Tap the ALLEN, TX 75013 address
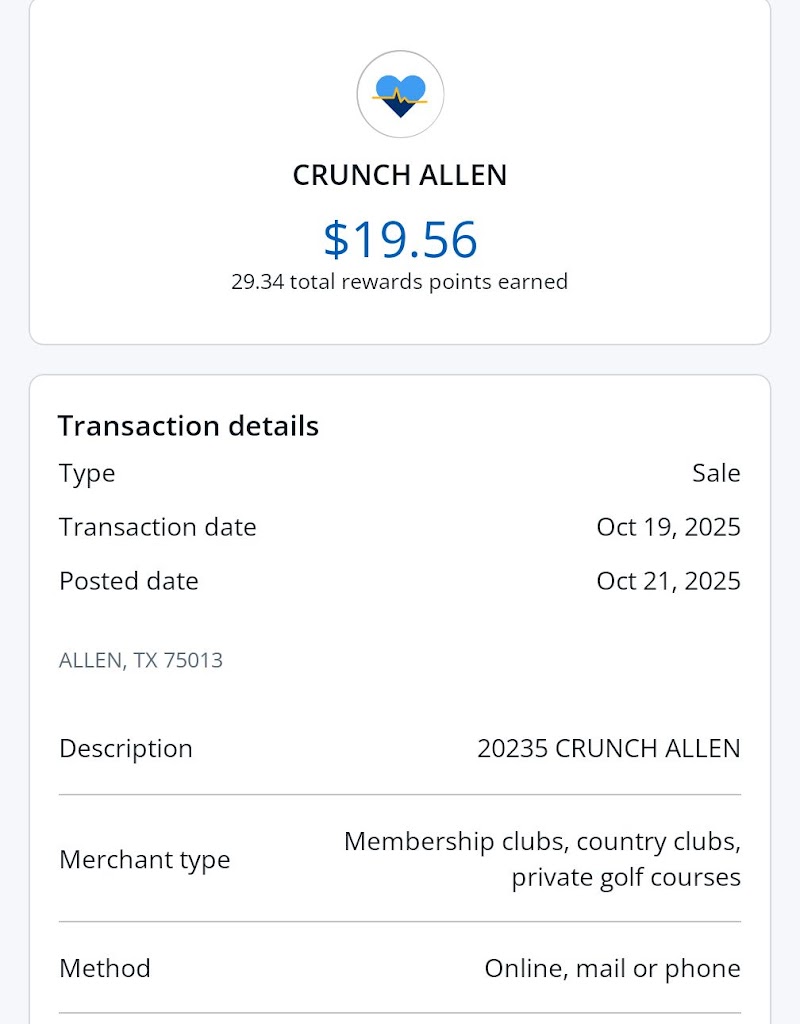800x1024 pixels. [x=141, y=660]
